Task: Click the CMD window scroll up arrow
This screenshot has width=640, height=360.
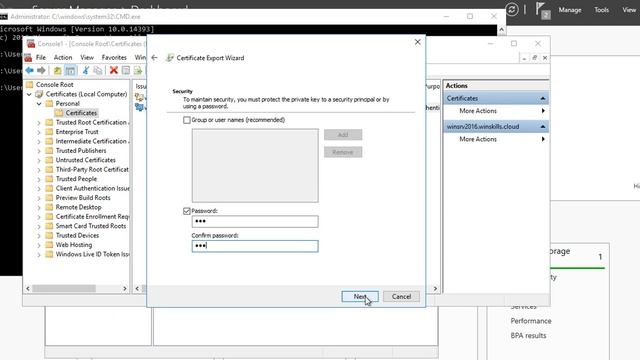Action: [x=502, y=29]
